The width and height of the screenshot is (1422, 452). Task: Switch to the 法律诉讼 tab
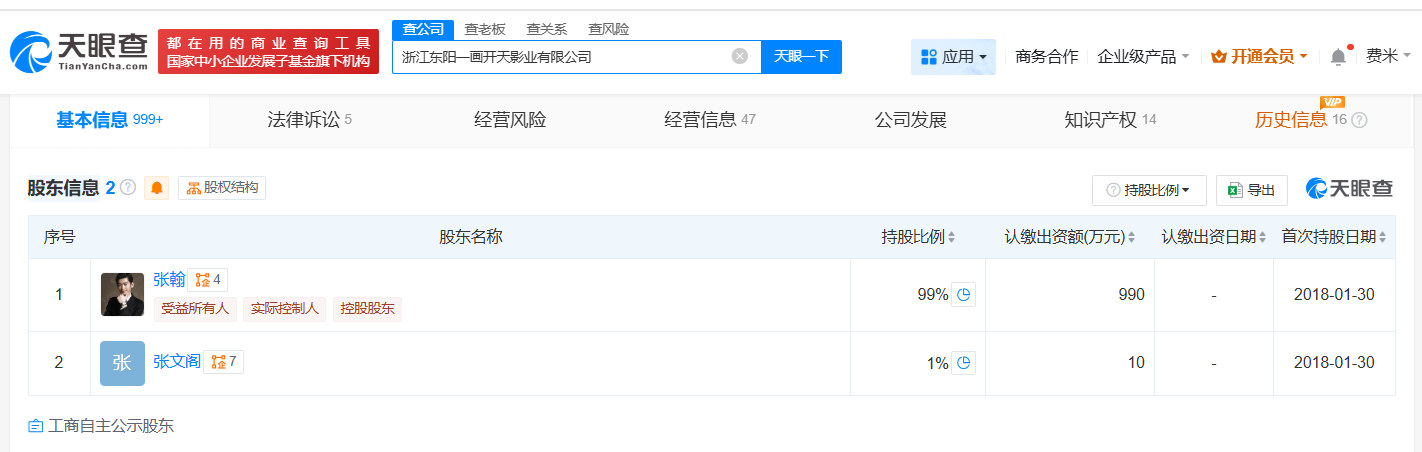[309, 121]
